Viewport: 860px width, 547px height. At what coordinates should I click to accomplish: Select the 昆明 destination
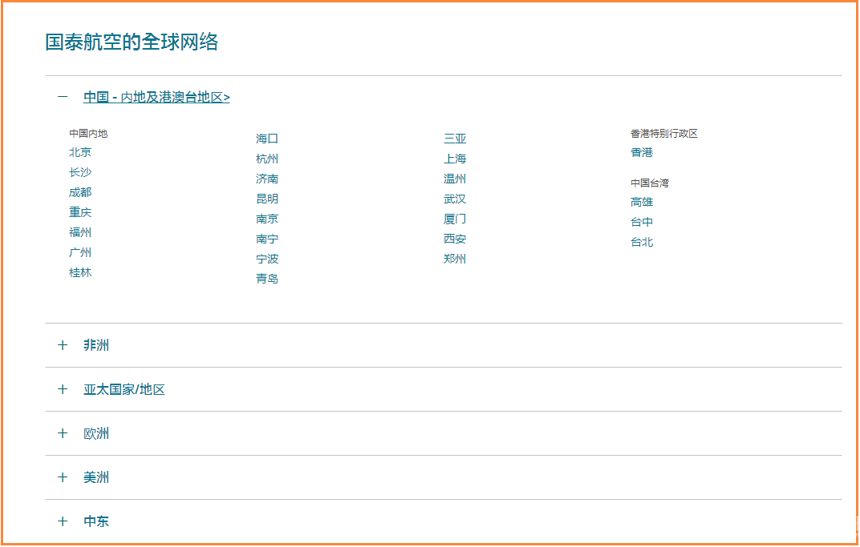[267, 199]
